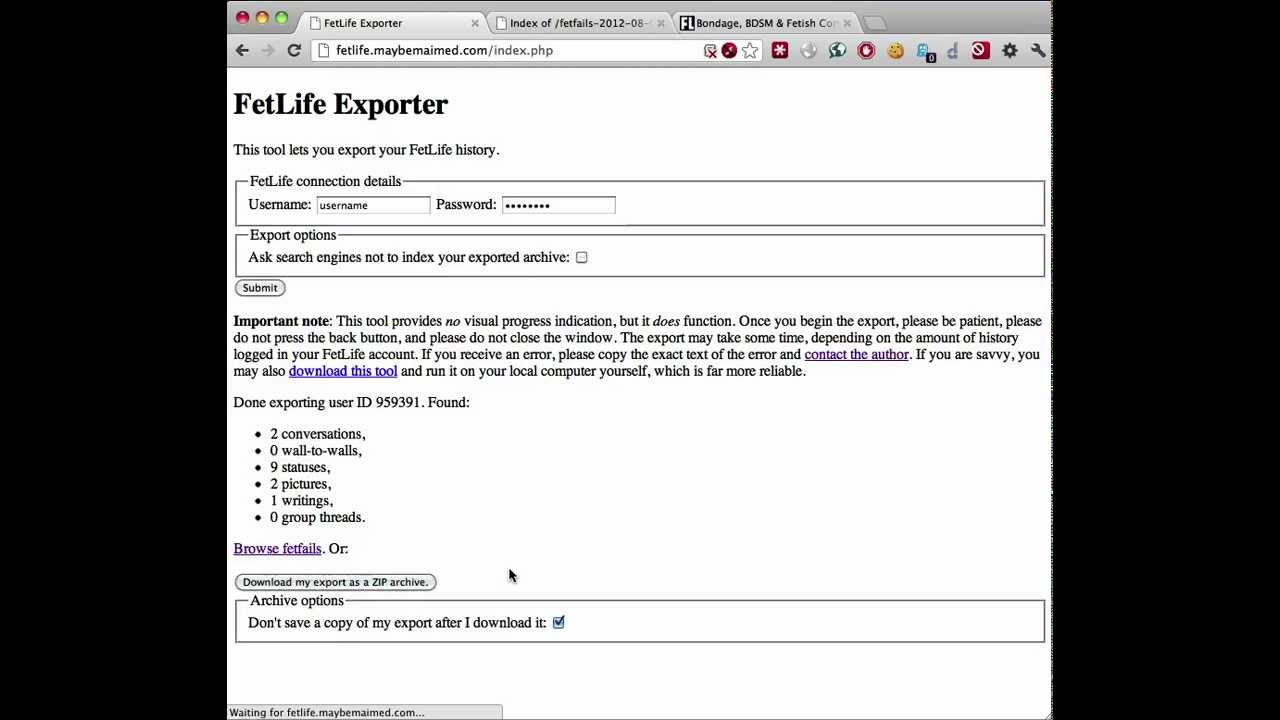Click Download my export as a ZIP archive
This screenshot has height=720, width=1280.
(335, 582)
